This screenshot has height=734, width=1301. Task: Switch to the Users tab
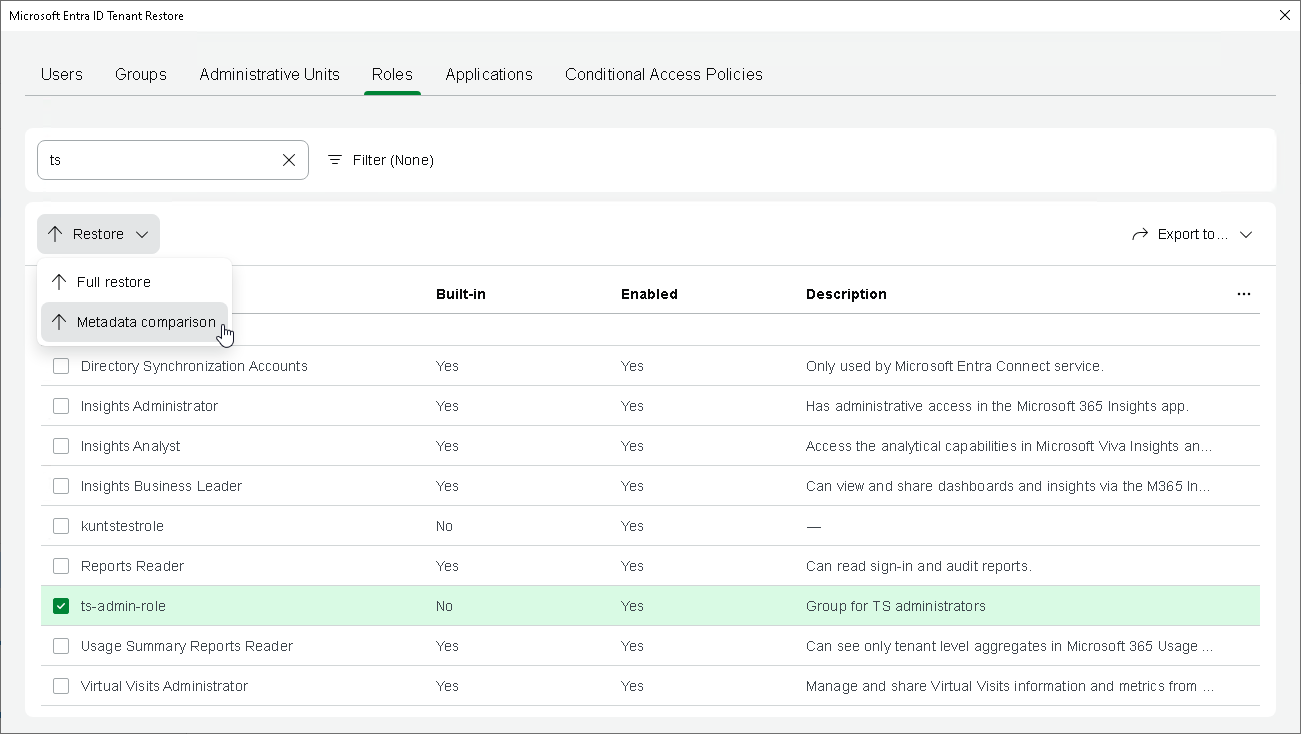point(62,74)
